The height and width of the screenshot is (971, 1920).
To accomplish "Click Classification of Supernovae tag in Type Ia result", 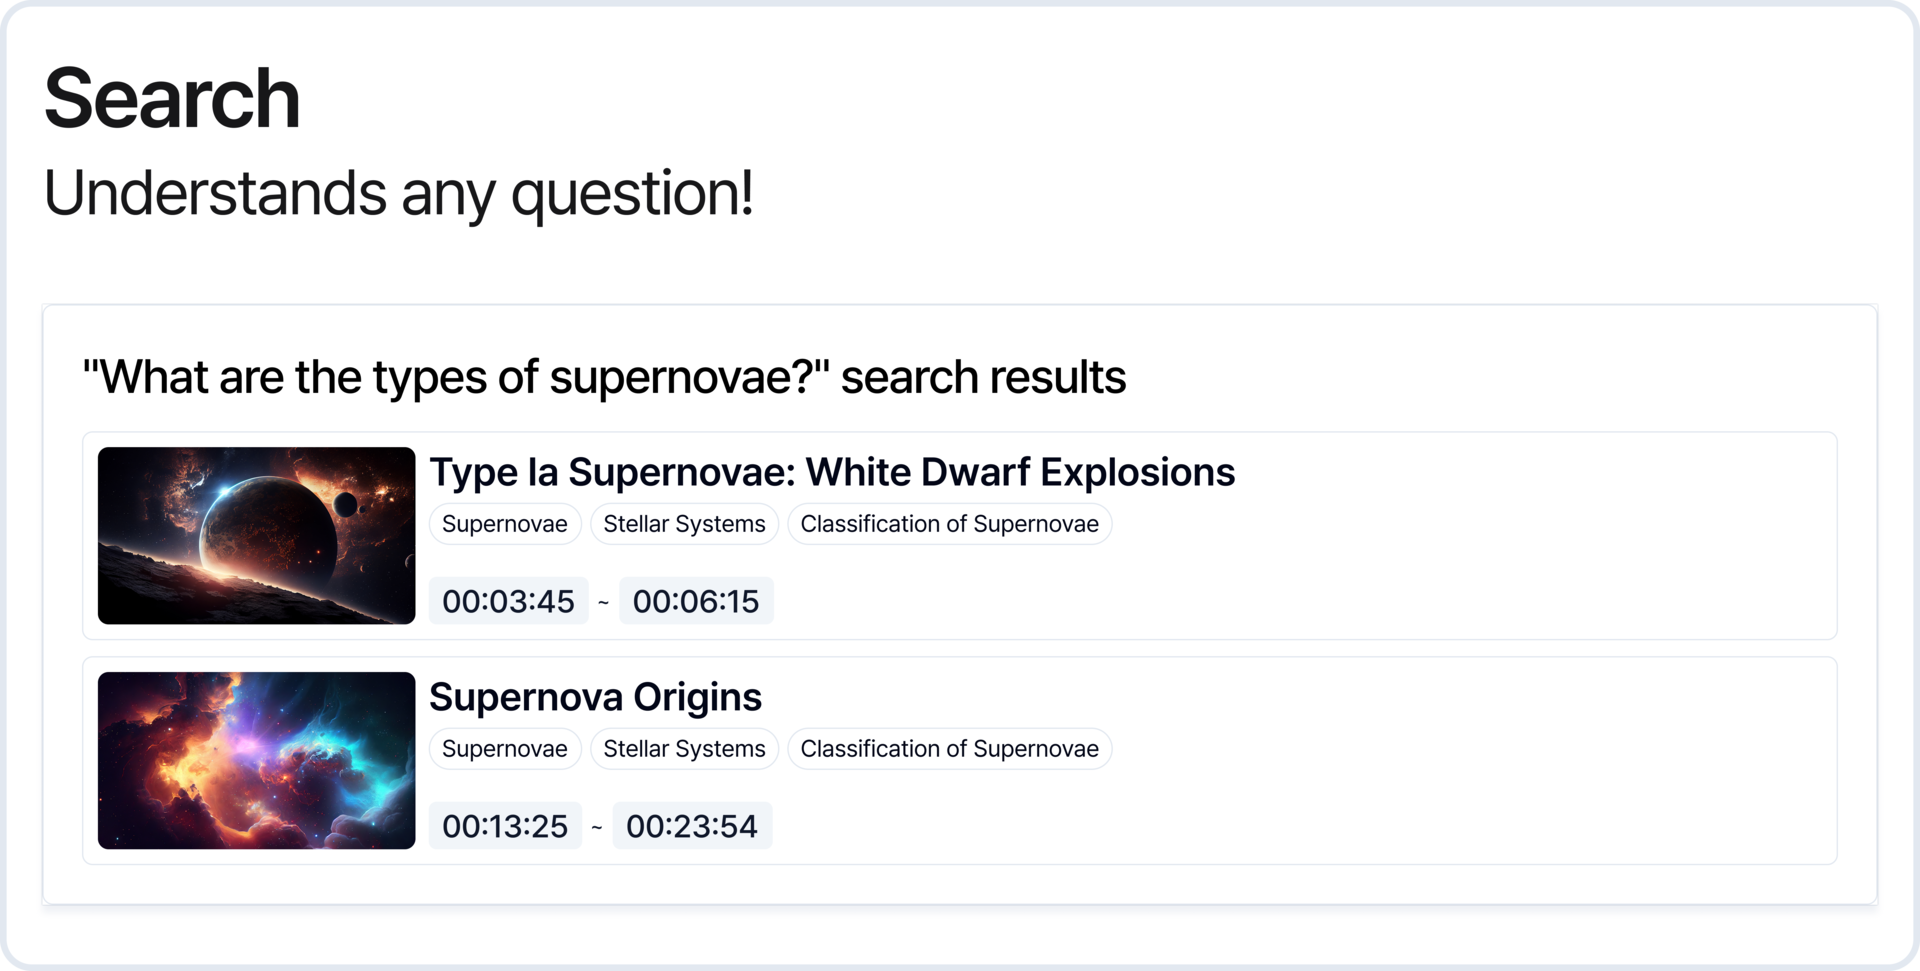I will (x=949, y=524).
